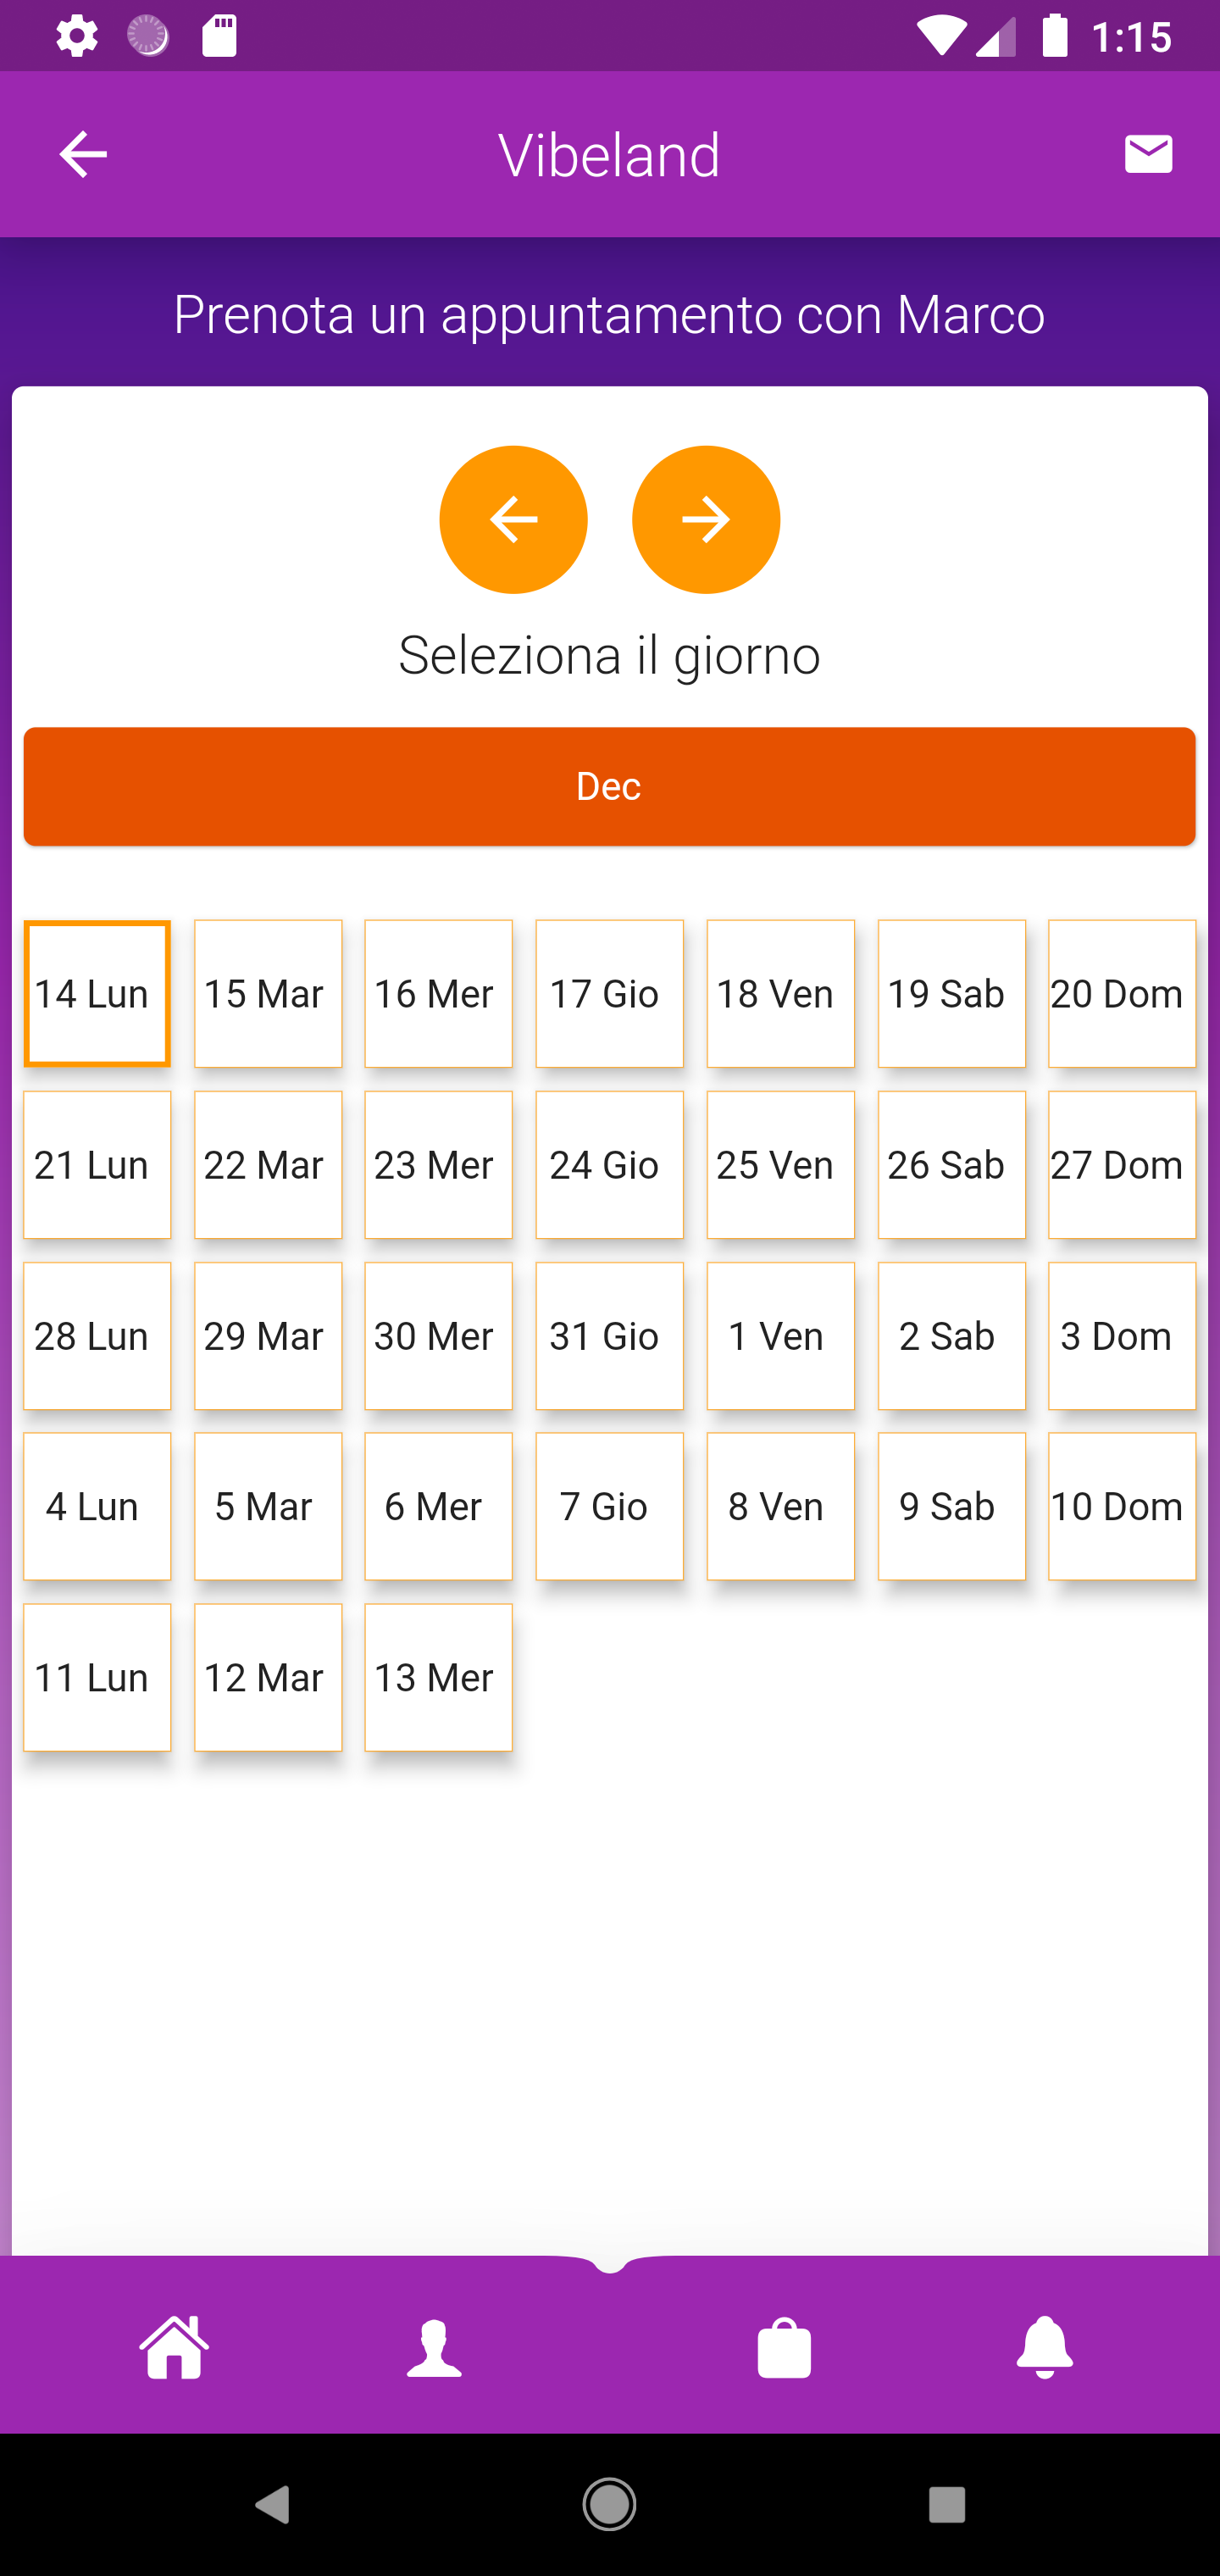Tap Android back navigation button
The image size is (1220, 2576).
272,2504
